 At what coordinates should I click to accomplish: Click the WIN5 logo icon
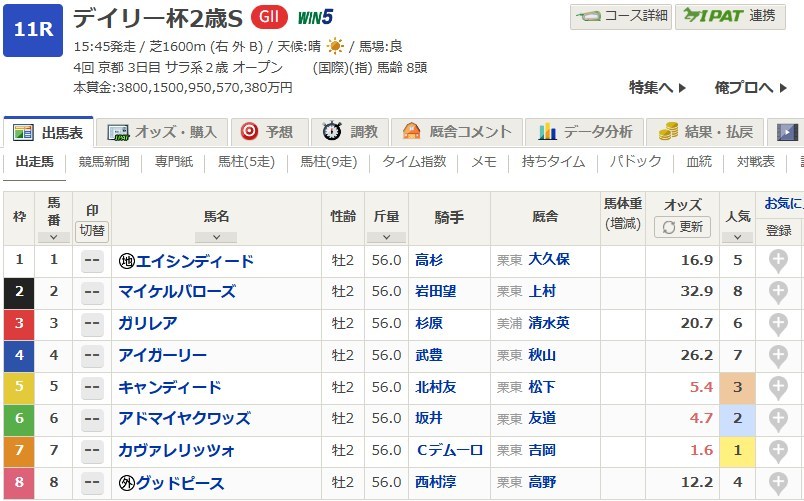[314, 17]
